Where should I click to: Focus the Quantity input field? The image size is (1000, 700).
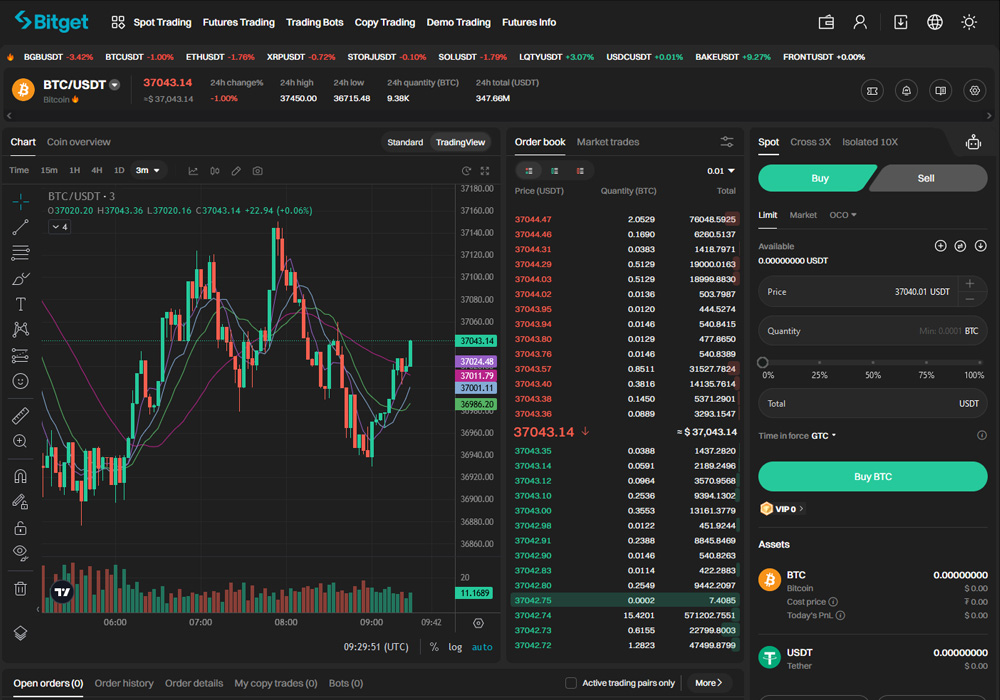coord(872,331)
